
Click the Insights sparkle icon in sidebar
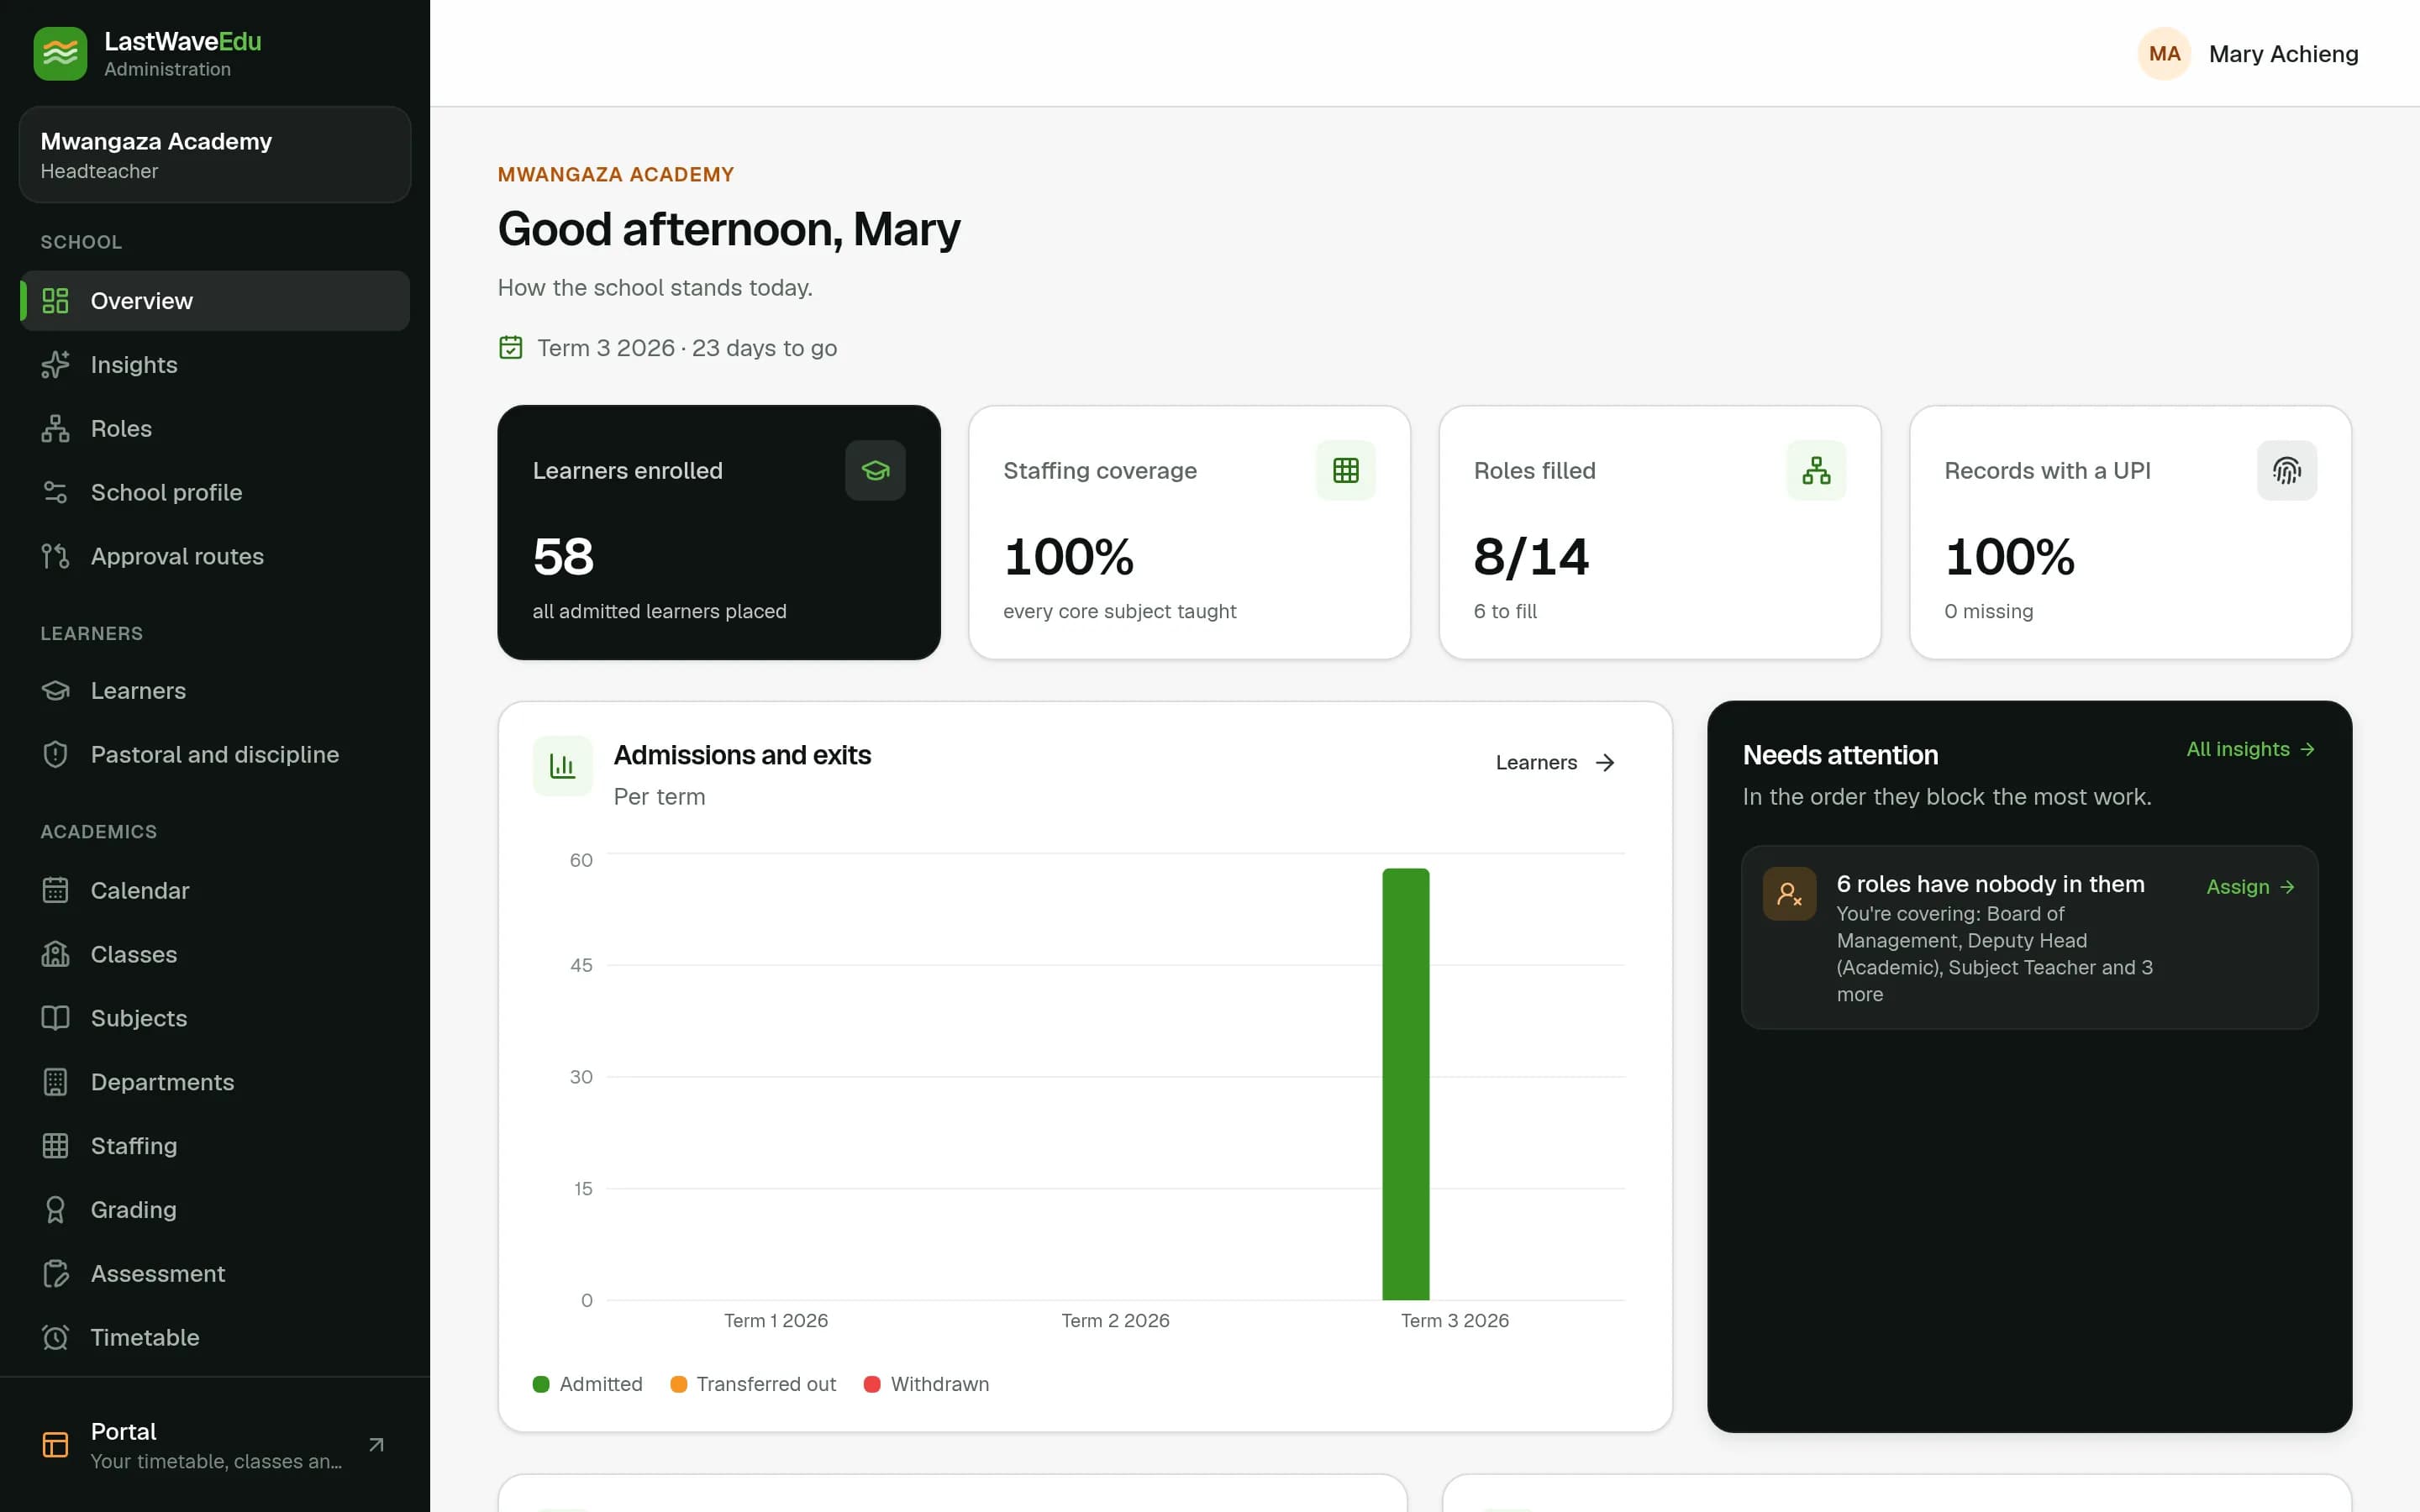(56, 365)
